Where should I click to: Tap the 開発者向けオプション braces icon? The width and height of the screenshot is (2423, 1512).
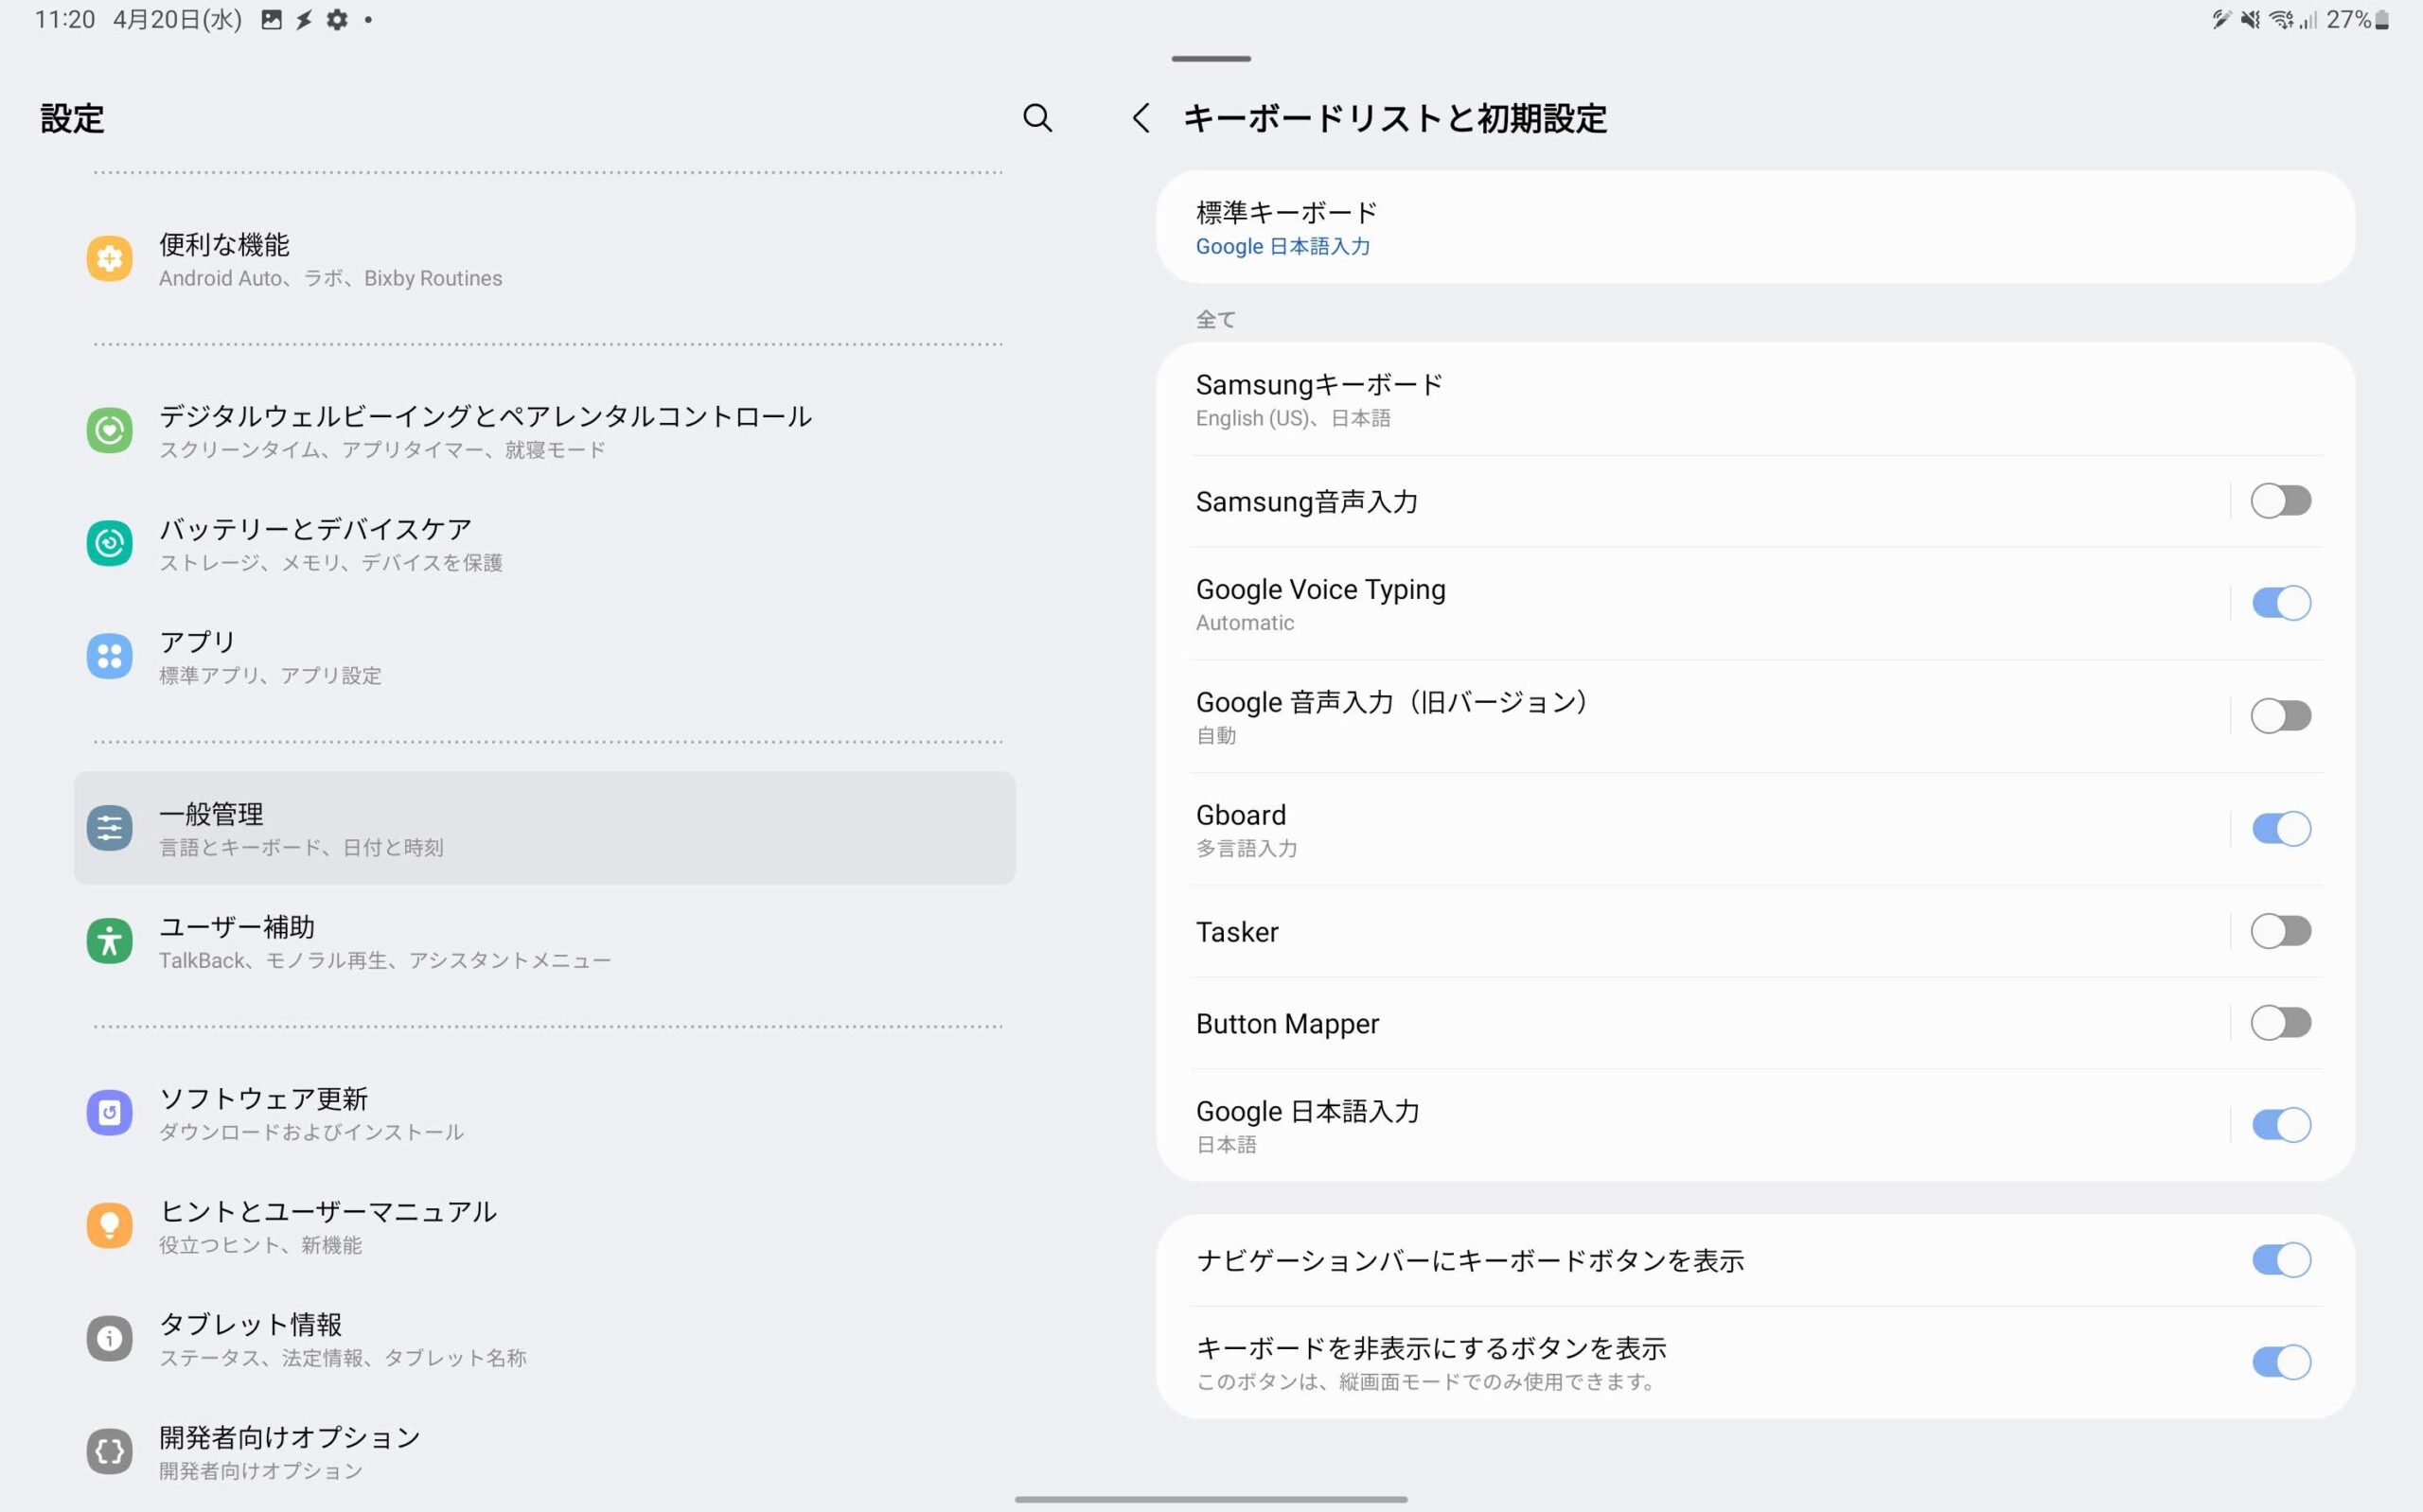[x=109, y=1451]
